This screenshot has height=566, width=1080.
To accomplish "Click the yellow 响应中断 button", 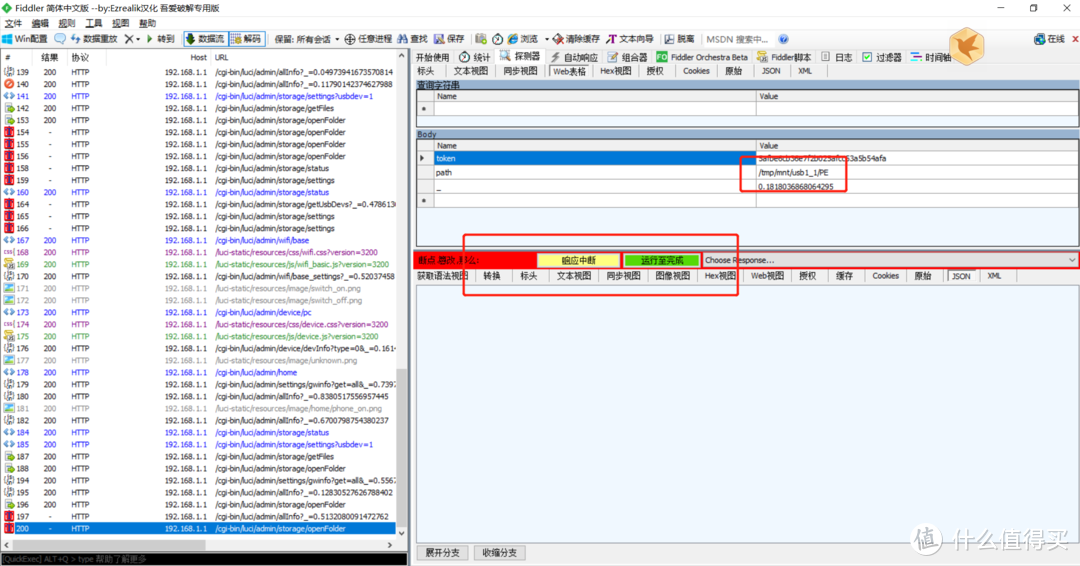I will (x=579, y=260).
